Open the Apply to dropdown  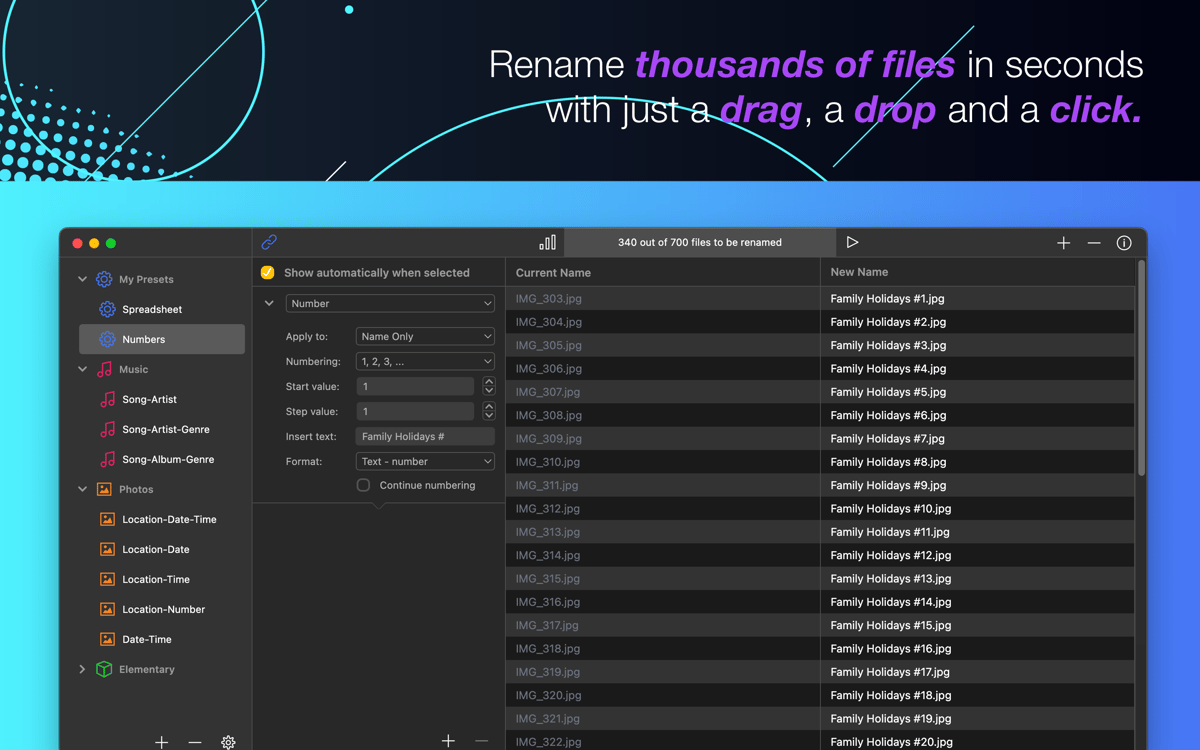(425, 337)
